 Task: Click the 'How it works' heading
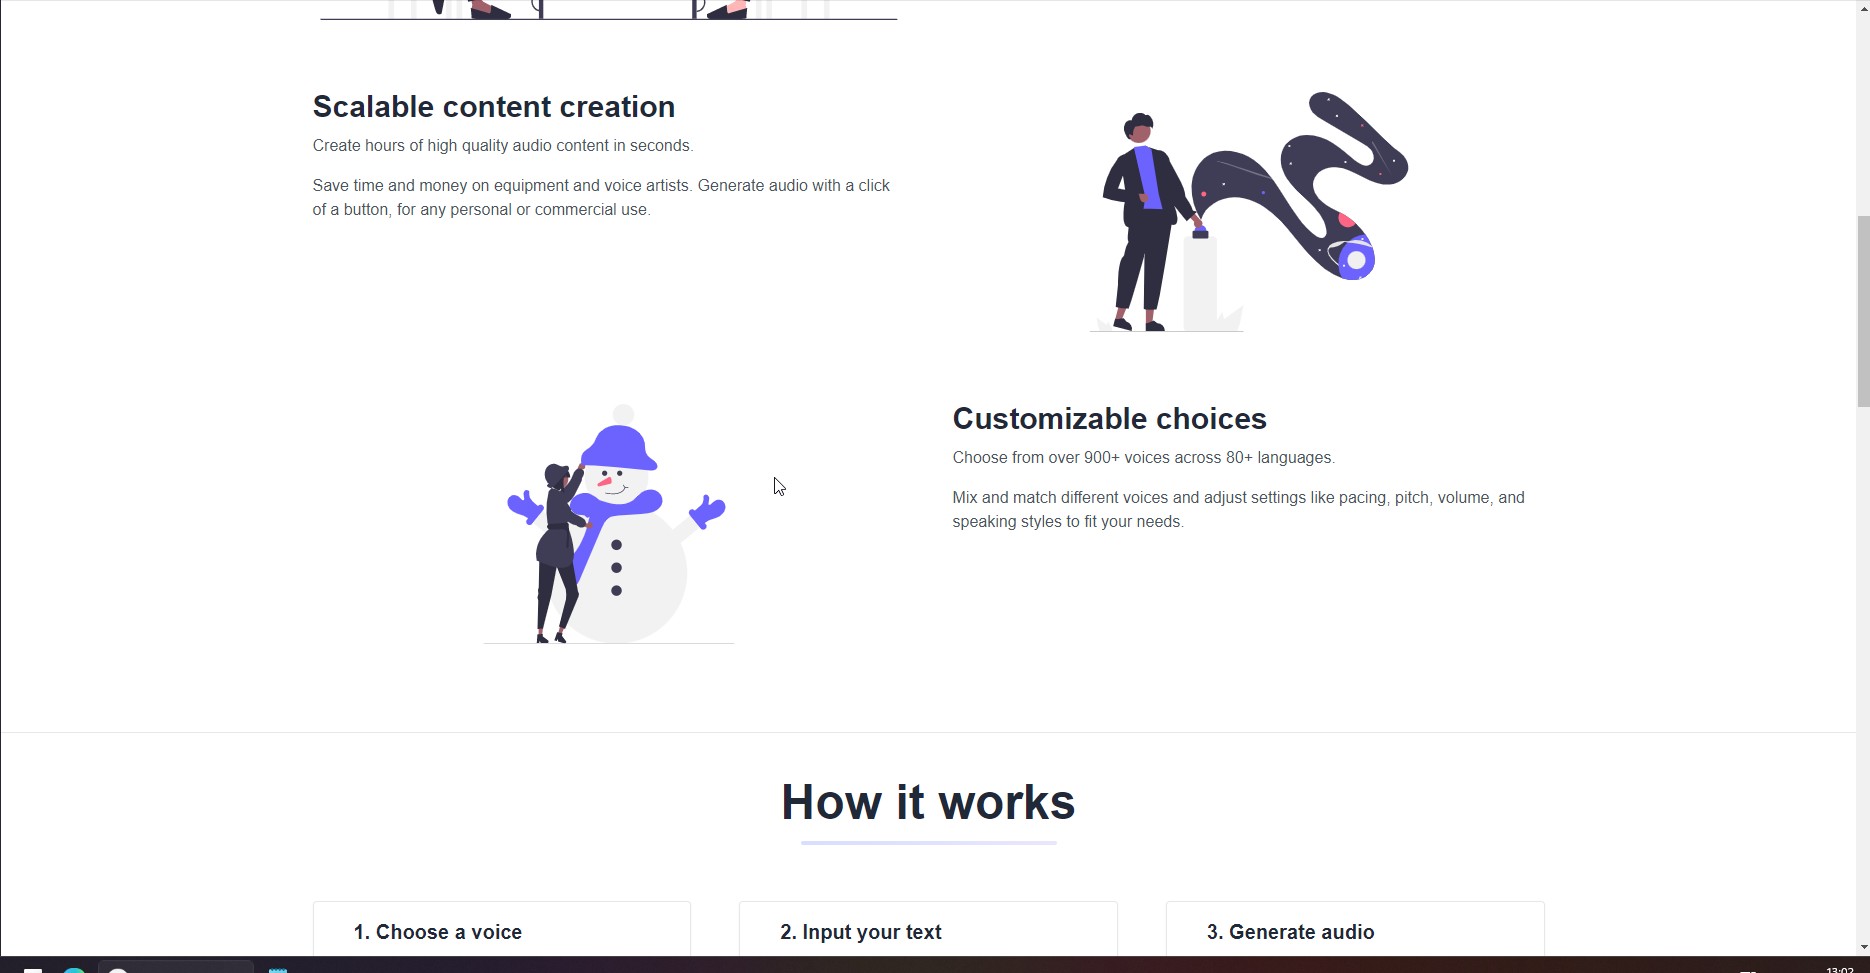928,802
